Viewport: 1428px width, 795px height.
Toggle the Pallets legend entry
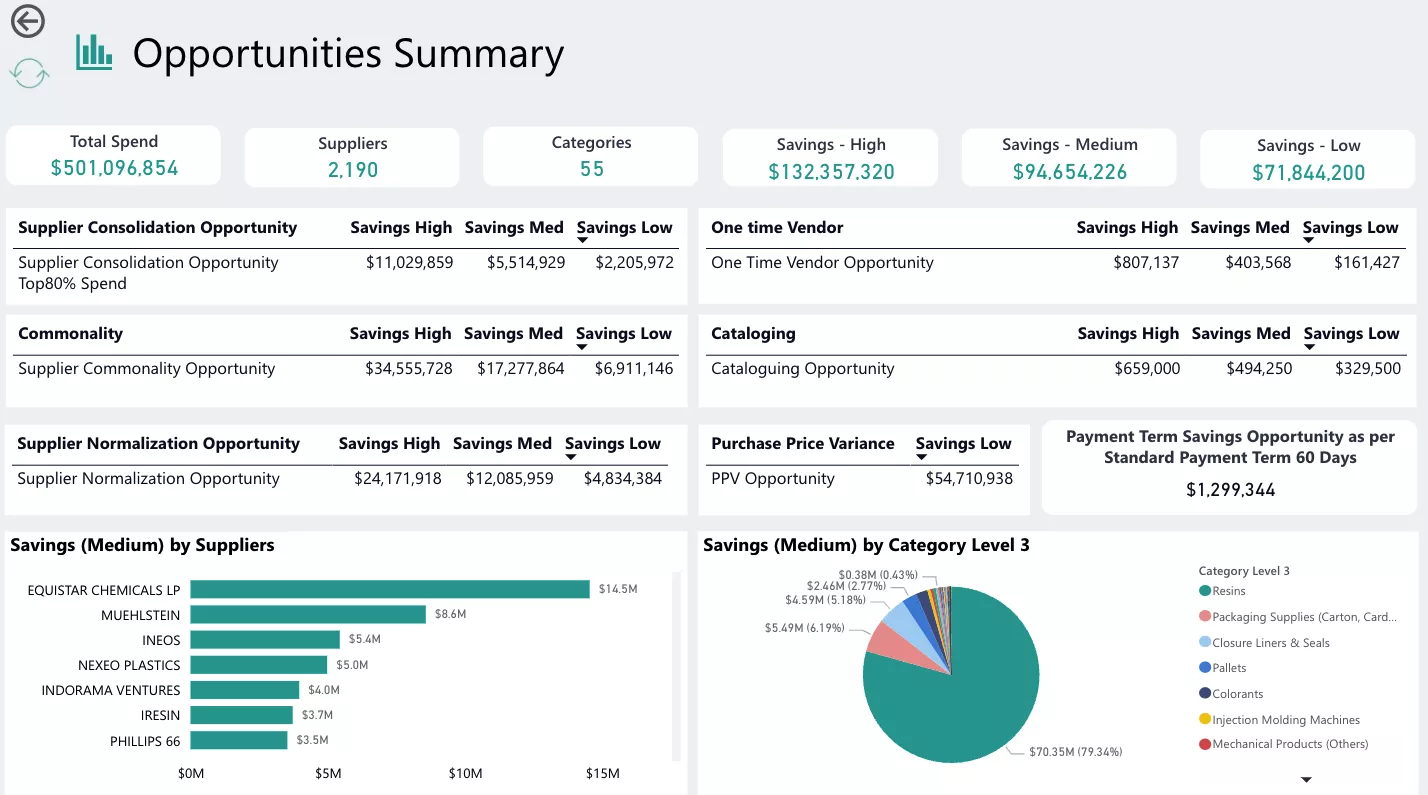[x=1229, y=668]
